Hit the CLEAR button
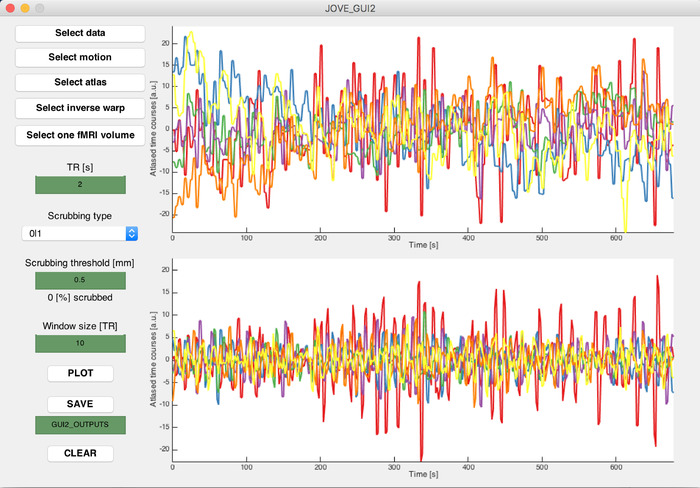 [x=80, y=453]
